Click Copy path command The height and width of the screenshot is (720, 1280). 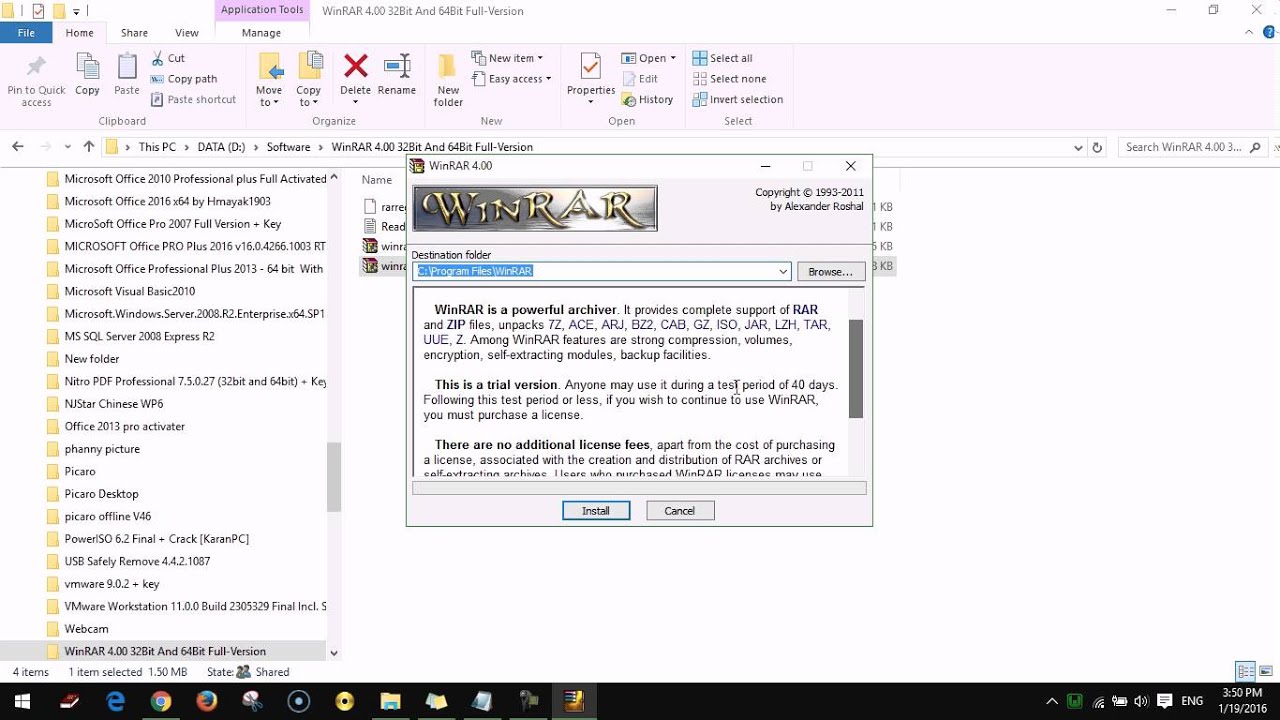184,79
